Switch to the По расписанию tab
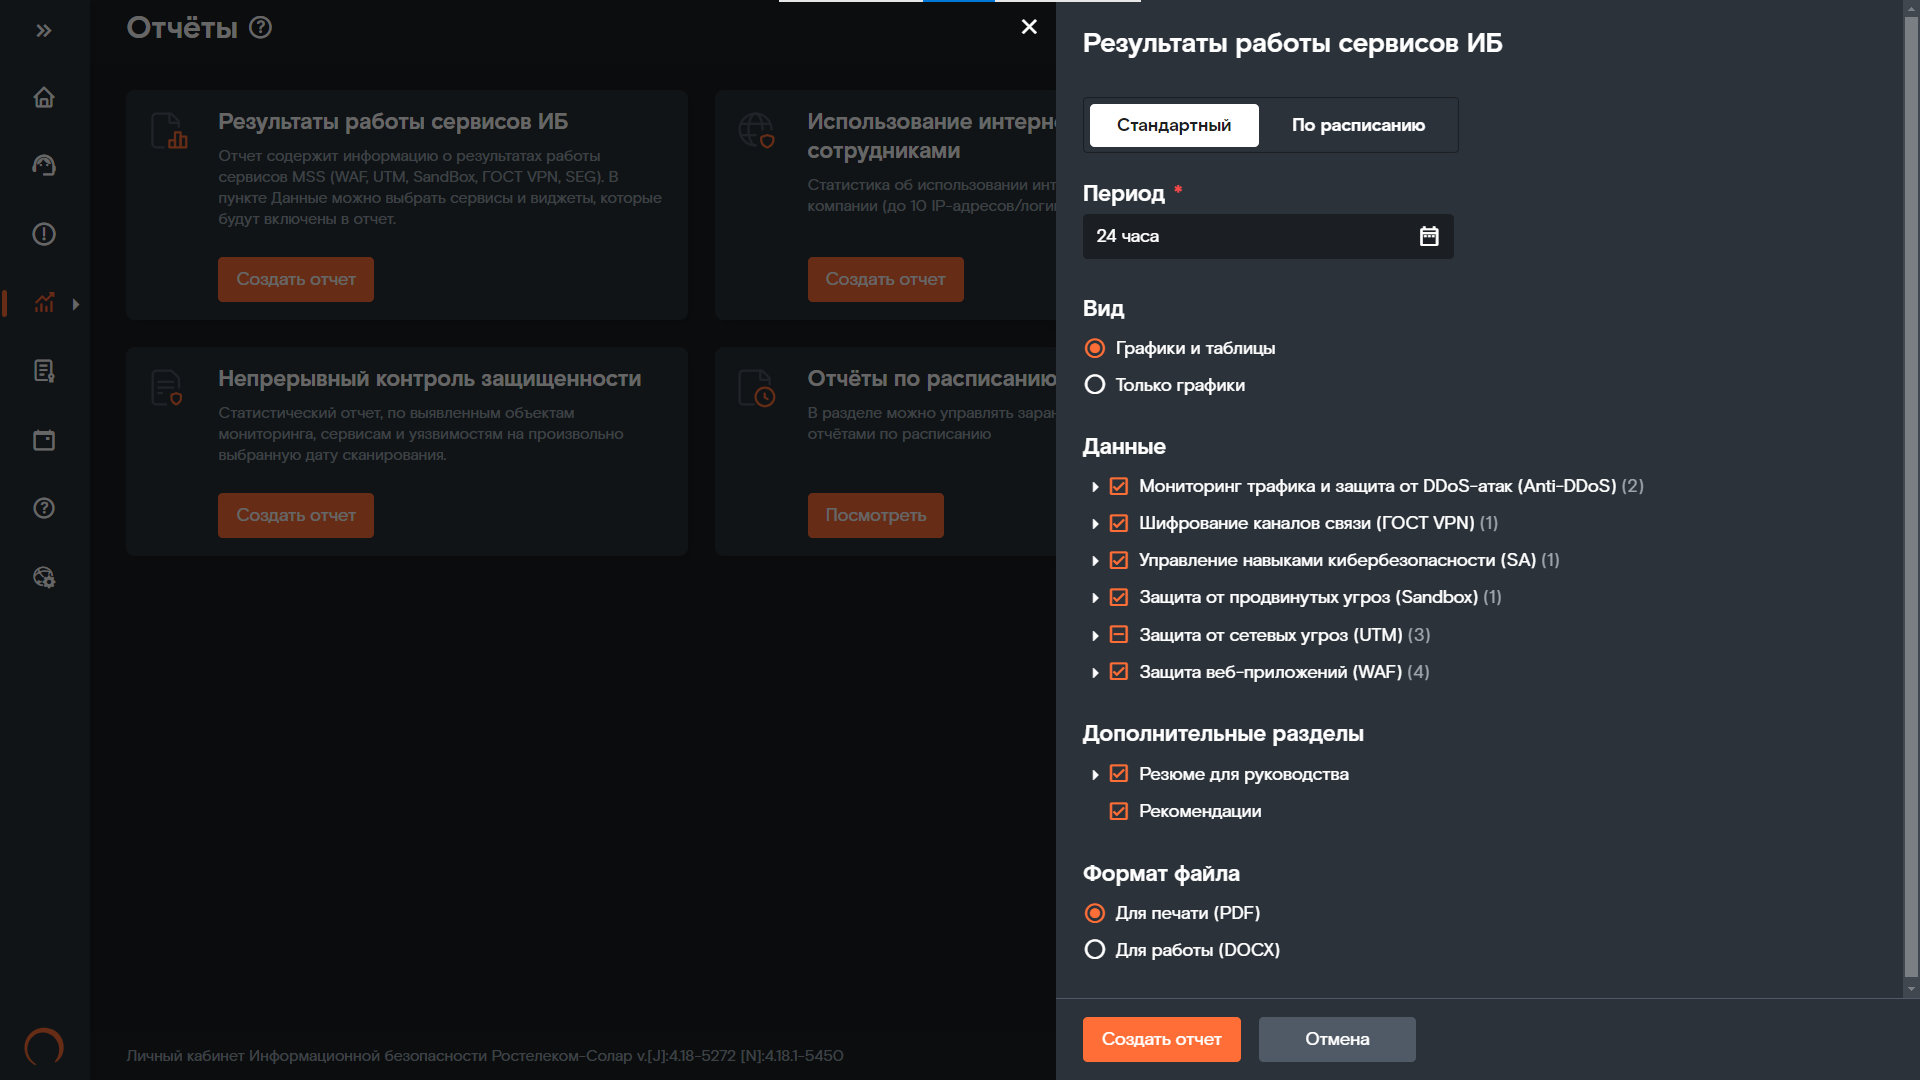 tap(1357, 125)
